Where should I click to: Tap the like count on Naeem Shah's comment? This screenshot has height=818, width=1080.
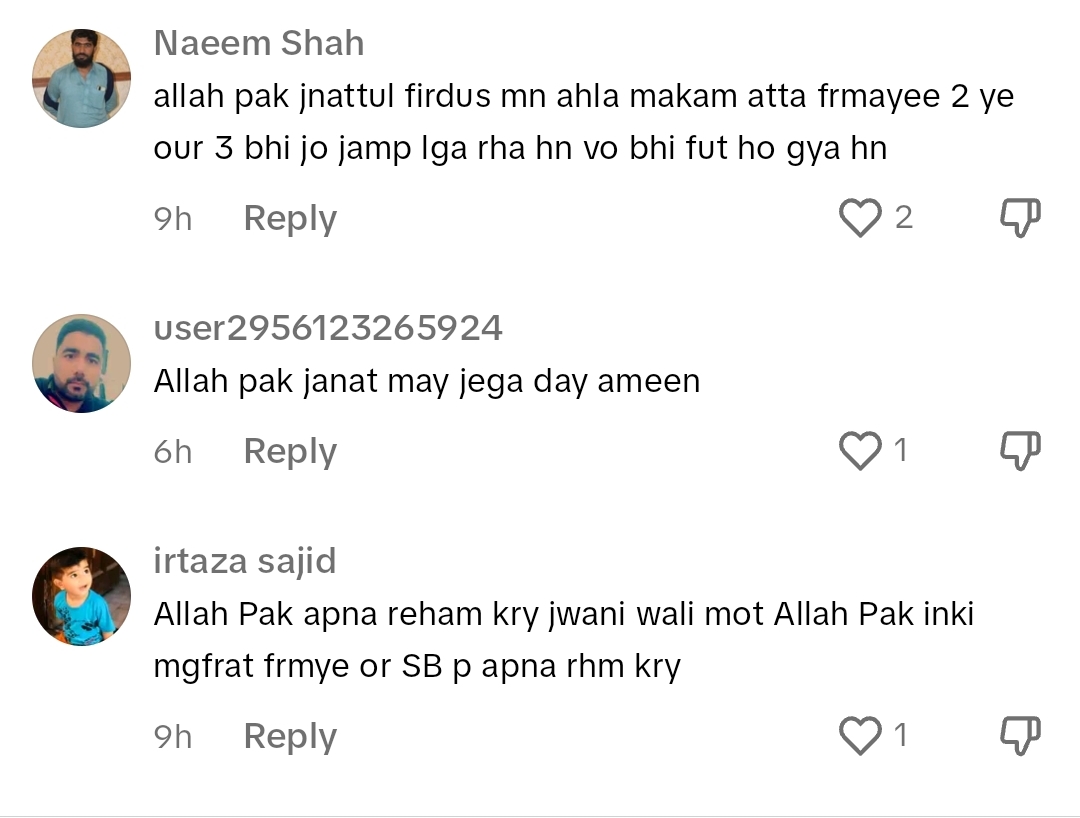pos(903,218)
